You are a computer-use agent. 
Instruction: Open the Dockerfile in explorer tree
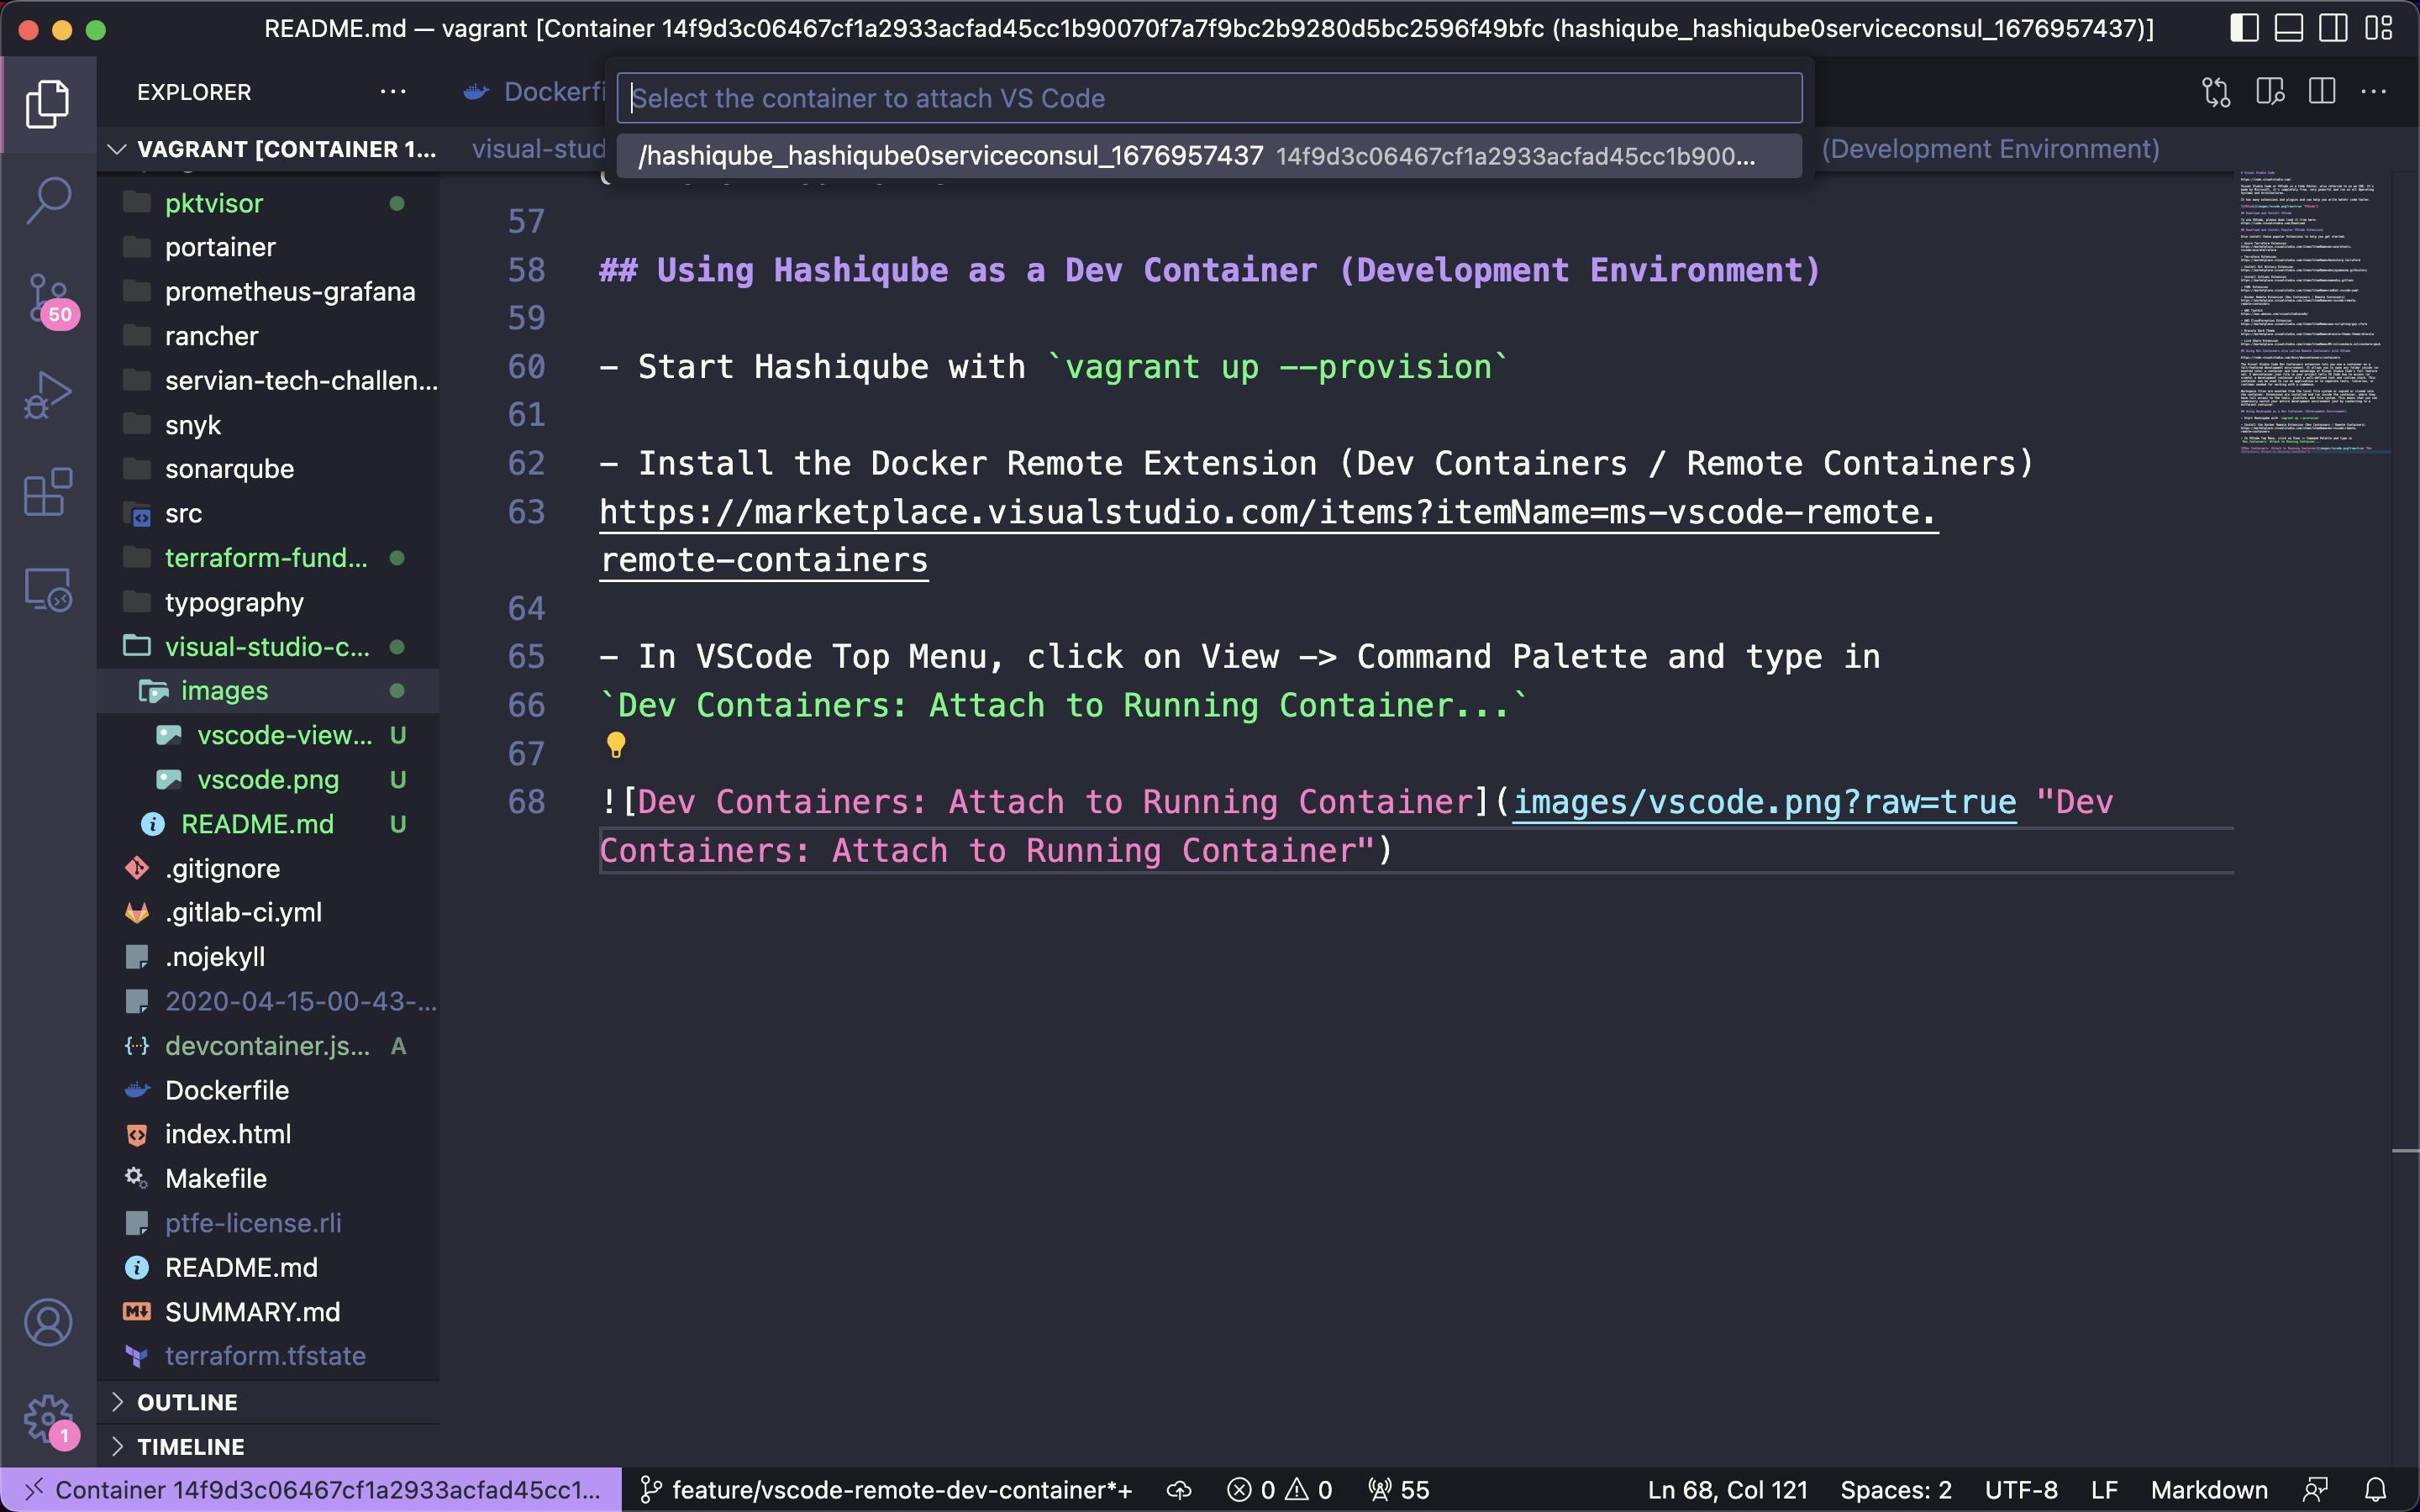tap(268, 1090)
